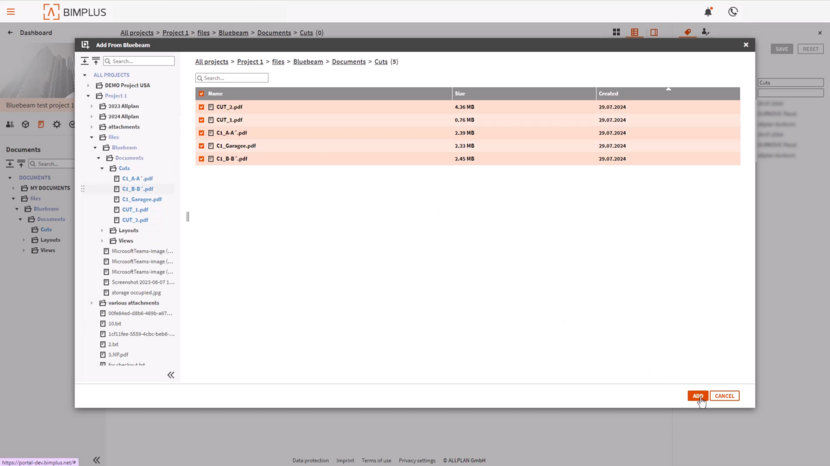
Task: Uncheck the C1_Garagee.pdf row checkbox
Action: 201,145
